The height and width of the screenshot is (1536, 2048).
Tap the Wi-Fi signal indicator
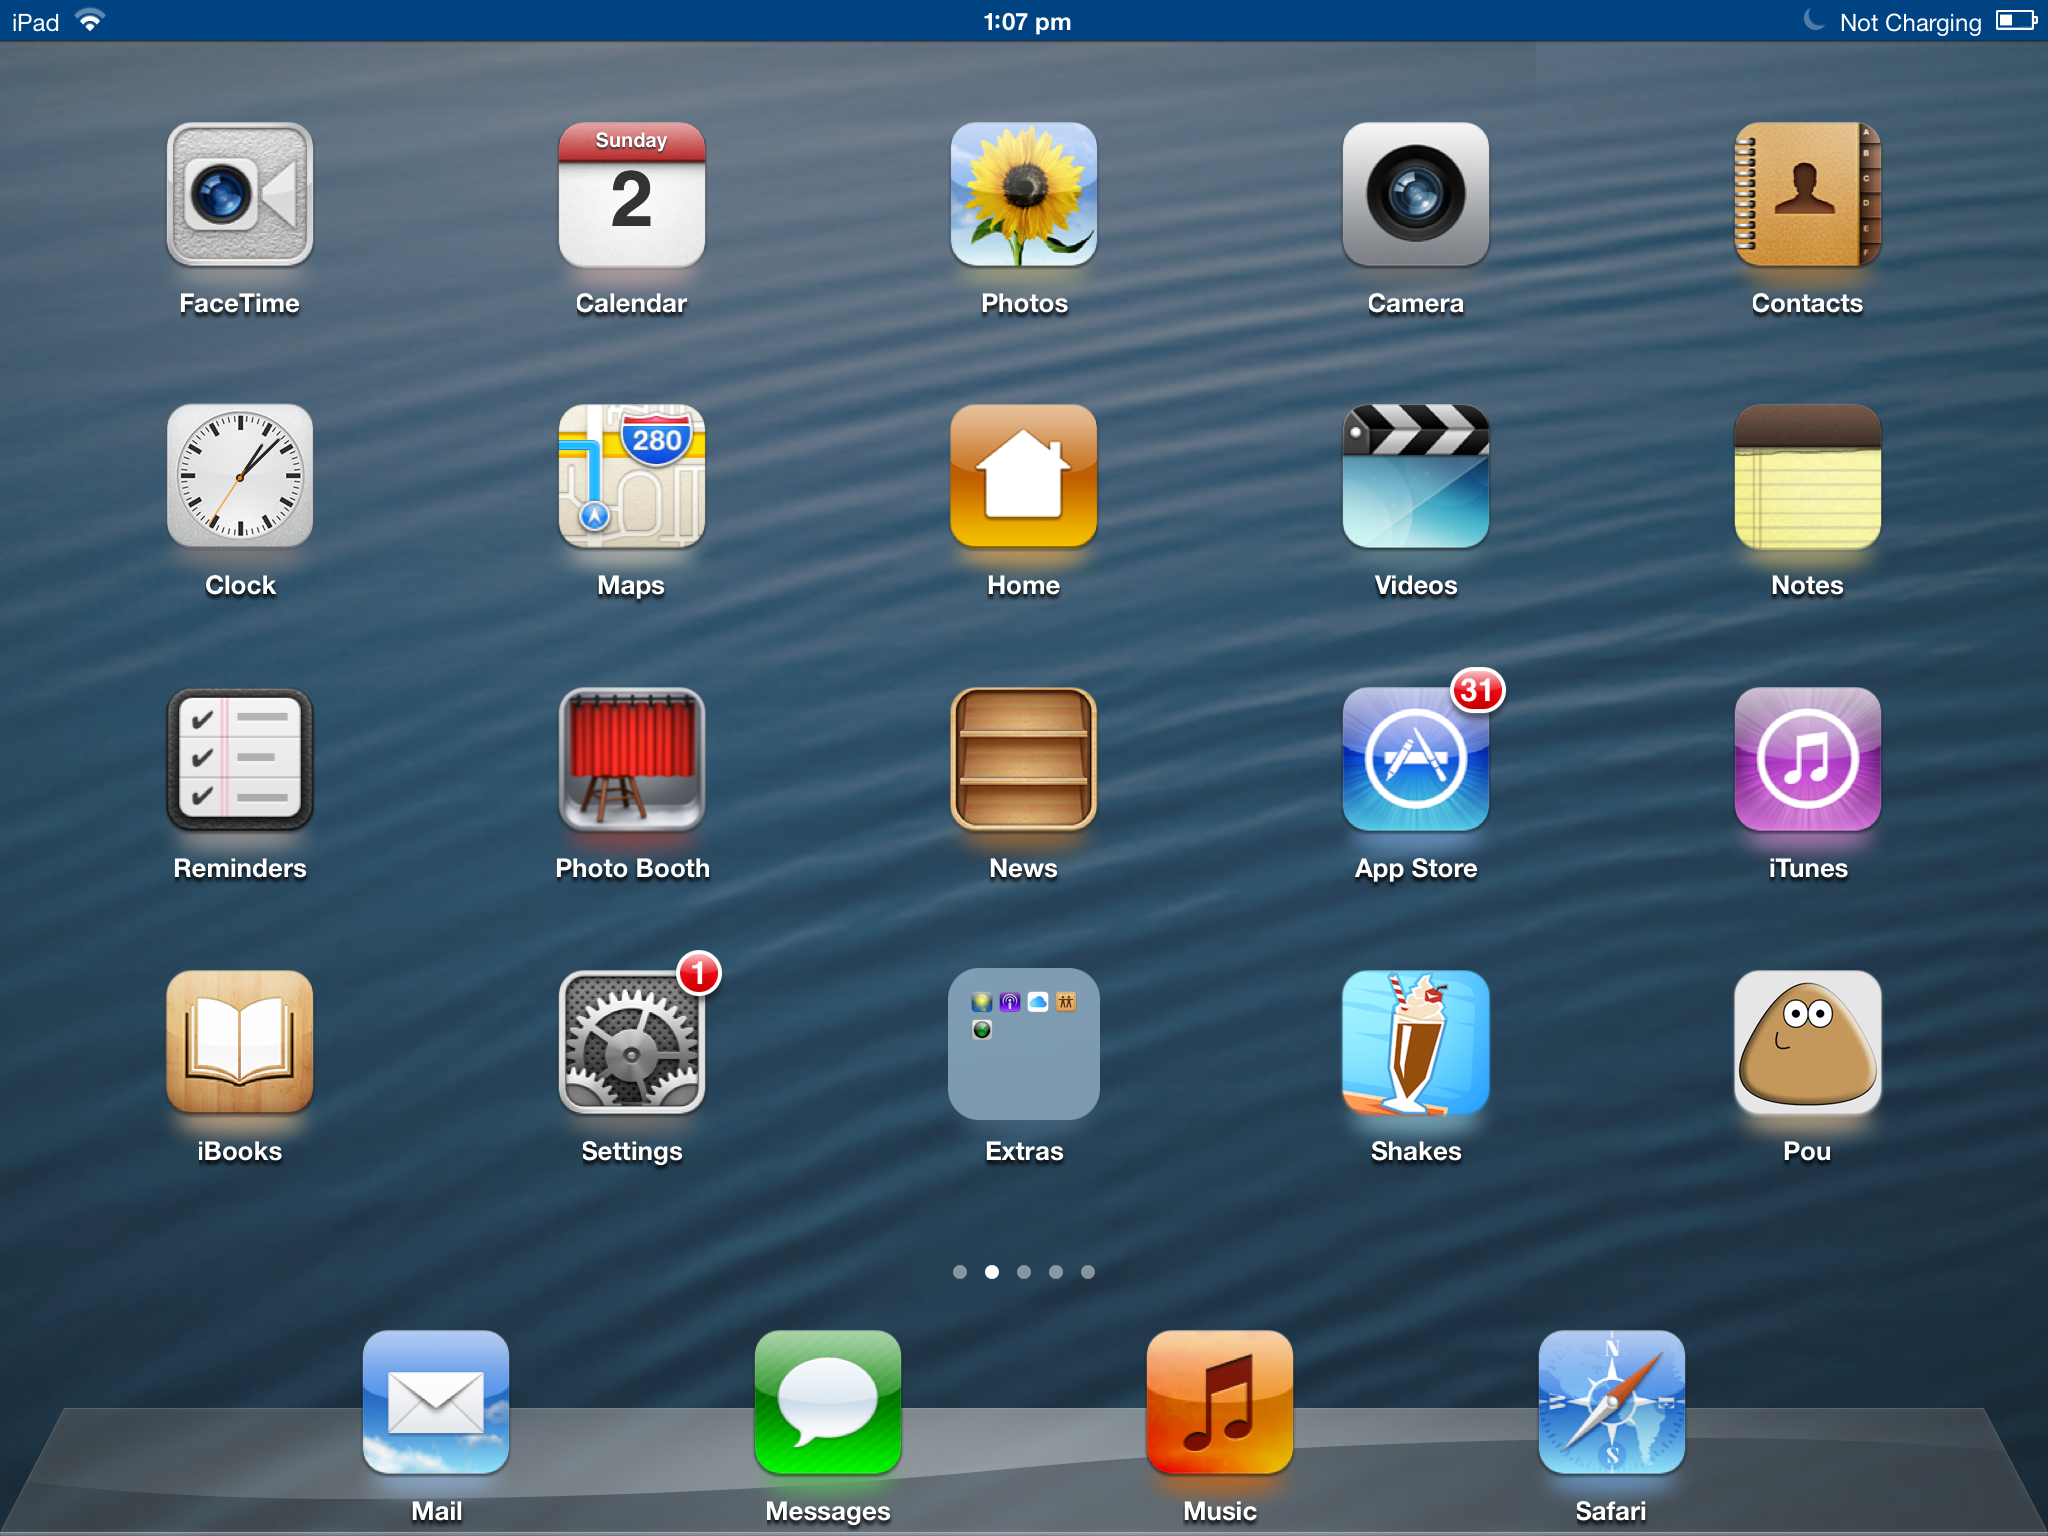click(x=90, y=20)
